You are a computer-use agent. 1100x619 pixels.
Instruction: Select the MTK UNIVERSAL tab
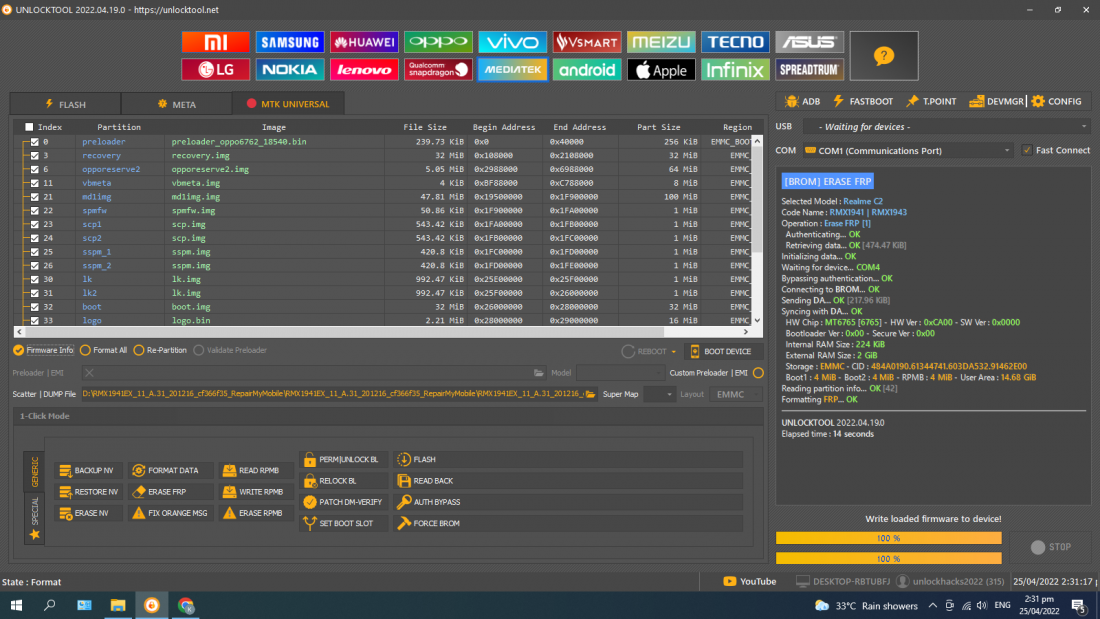(288, 104)
